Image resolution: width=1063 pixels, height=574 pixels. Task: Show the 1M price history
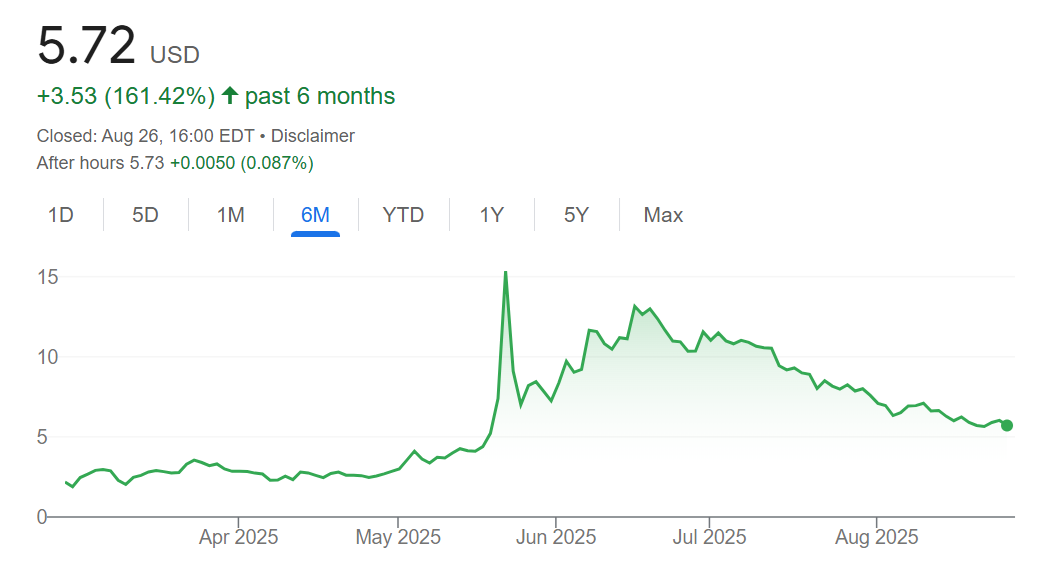point(231,215)
